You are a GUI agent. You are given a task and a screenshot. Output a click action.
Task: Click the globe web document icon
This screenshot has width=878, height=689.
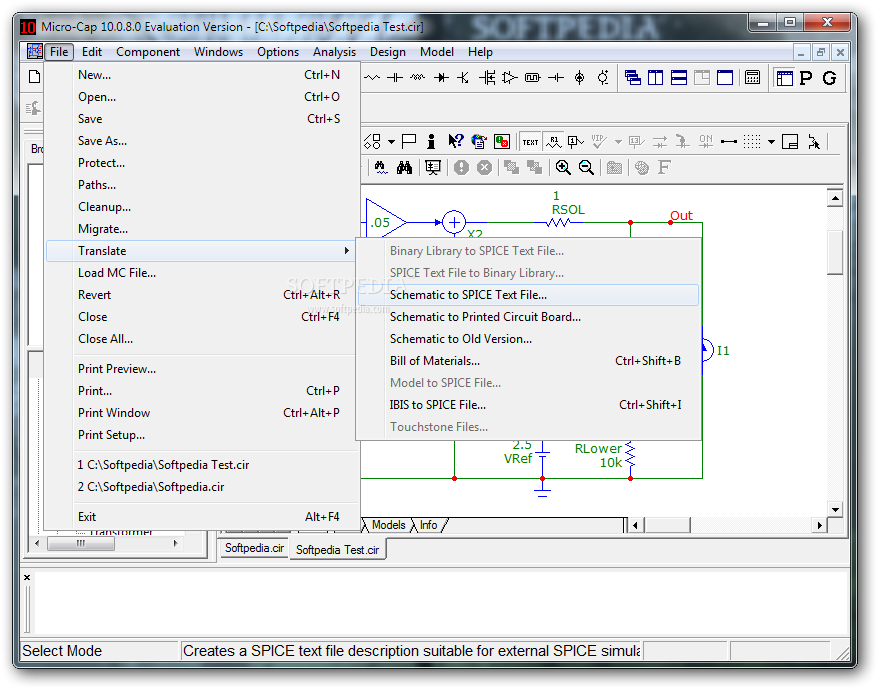tap(479, 141)
